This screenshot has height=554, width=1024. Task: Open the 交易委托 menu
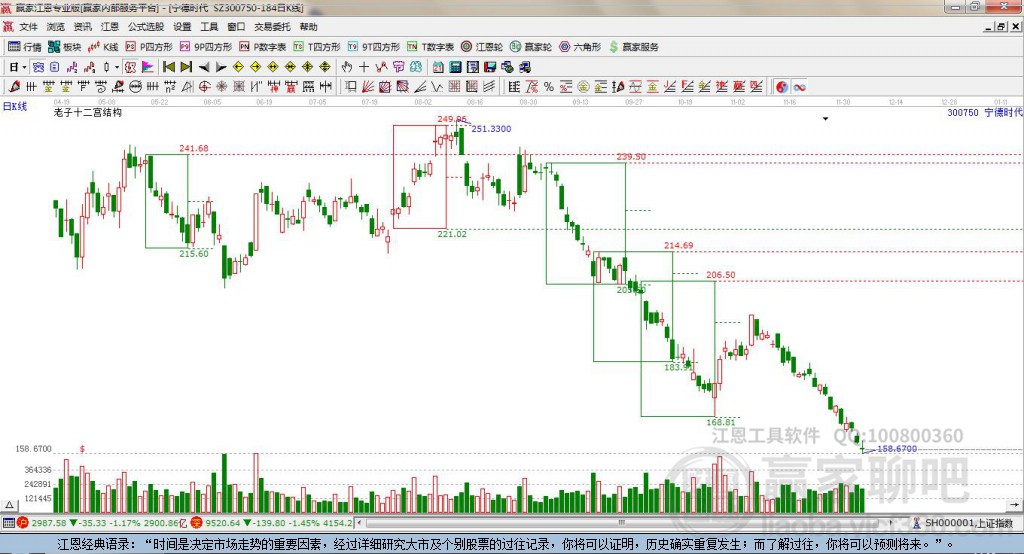tap(272, 27)
